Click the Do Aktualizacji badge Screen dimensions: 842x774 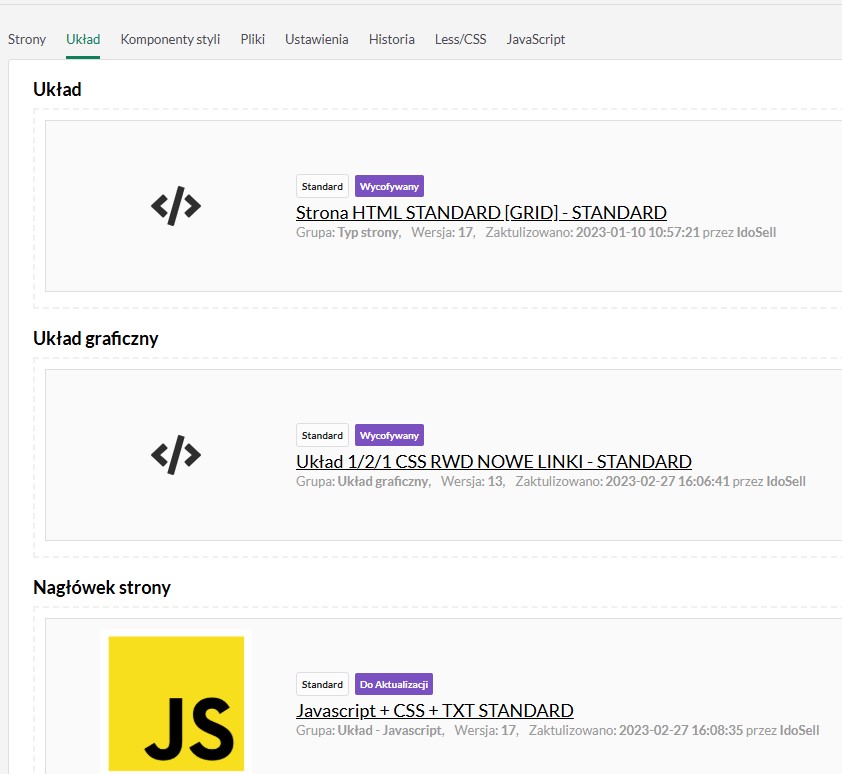(x=393, y=684)
